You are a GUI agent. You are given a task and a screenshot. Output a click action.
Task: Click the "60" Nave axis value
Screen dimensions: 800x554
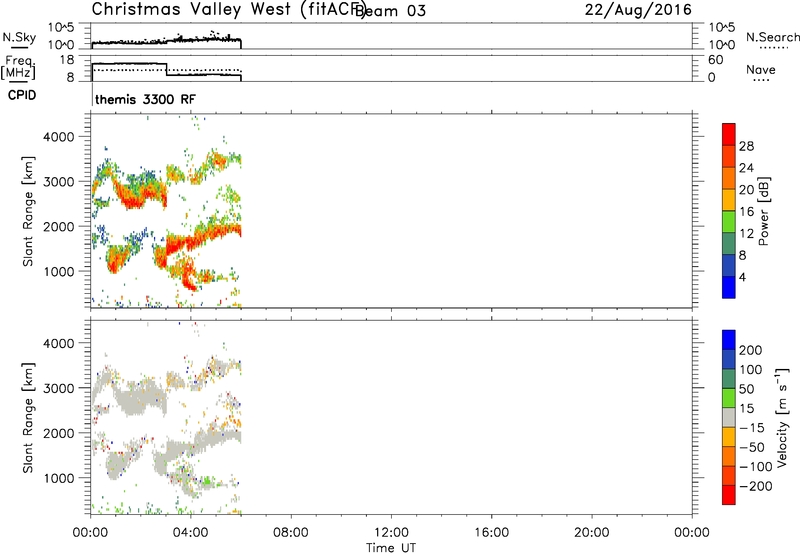pos(716,60)
